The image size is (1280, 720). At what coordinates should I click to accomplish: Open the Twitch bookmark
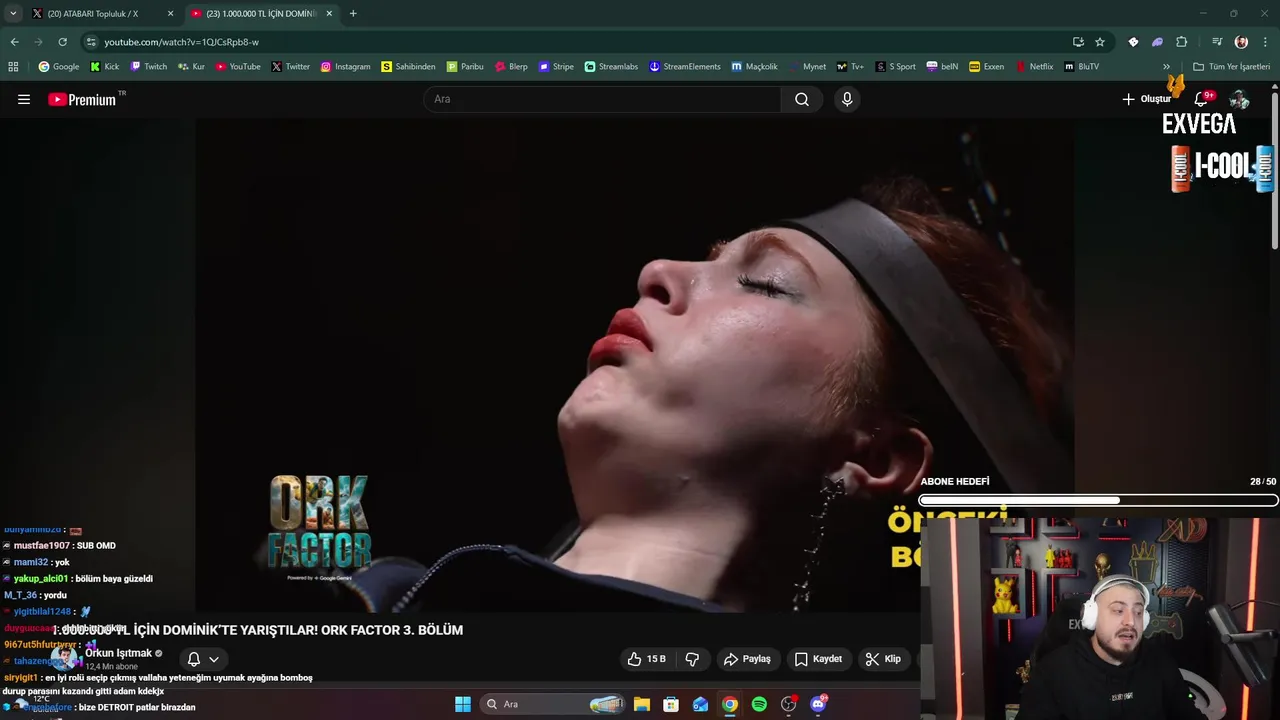tap(149, 67)
